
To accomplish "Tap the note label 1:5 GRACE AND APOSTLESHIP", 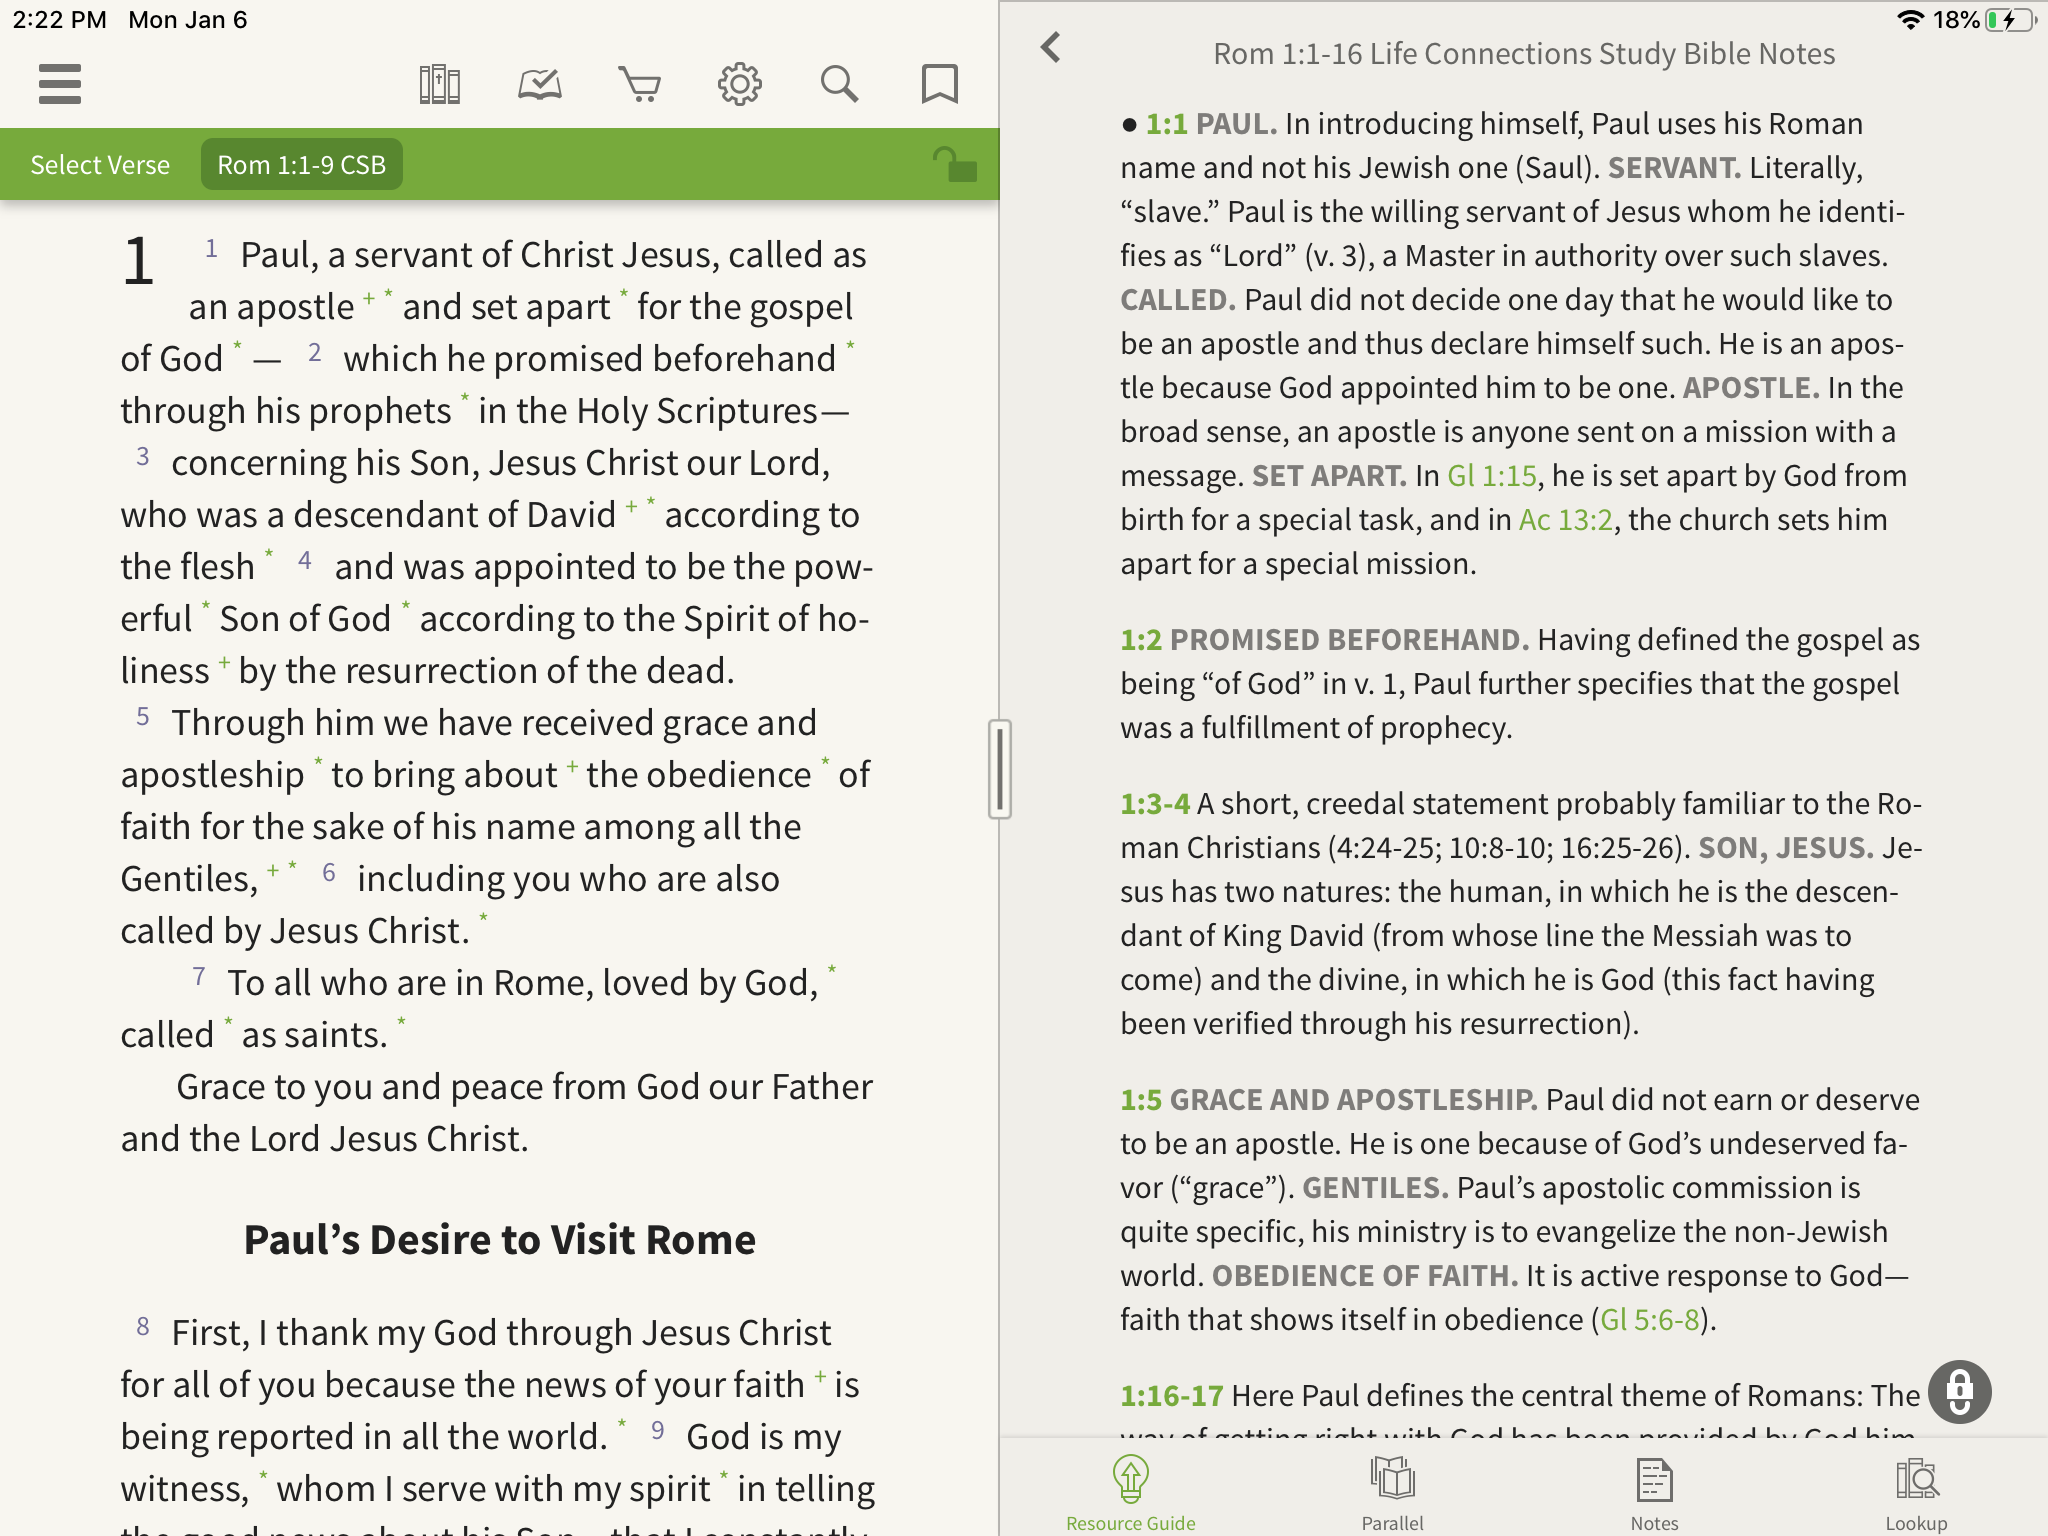I will (1328, 1099).
